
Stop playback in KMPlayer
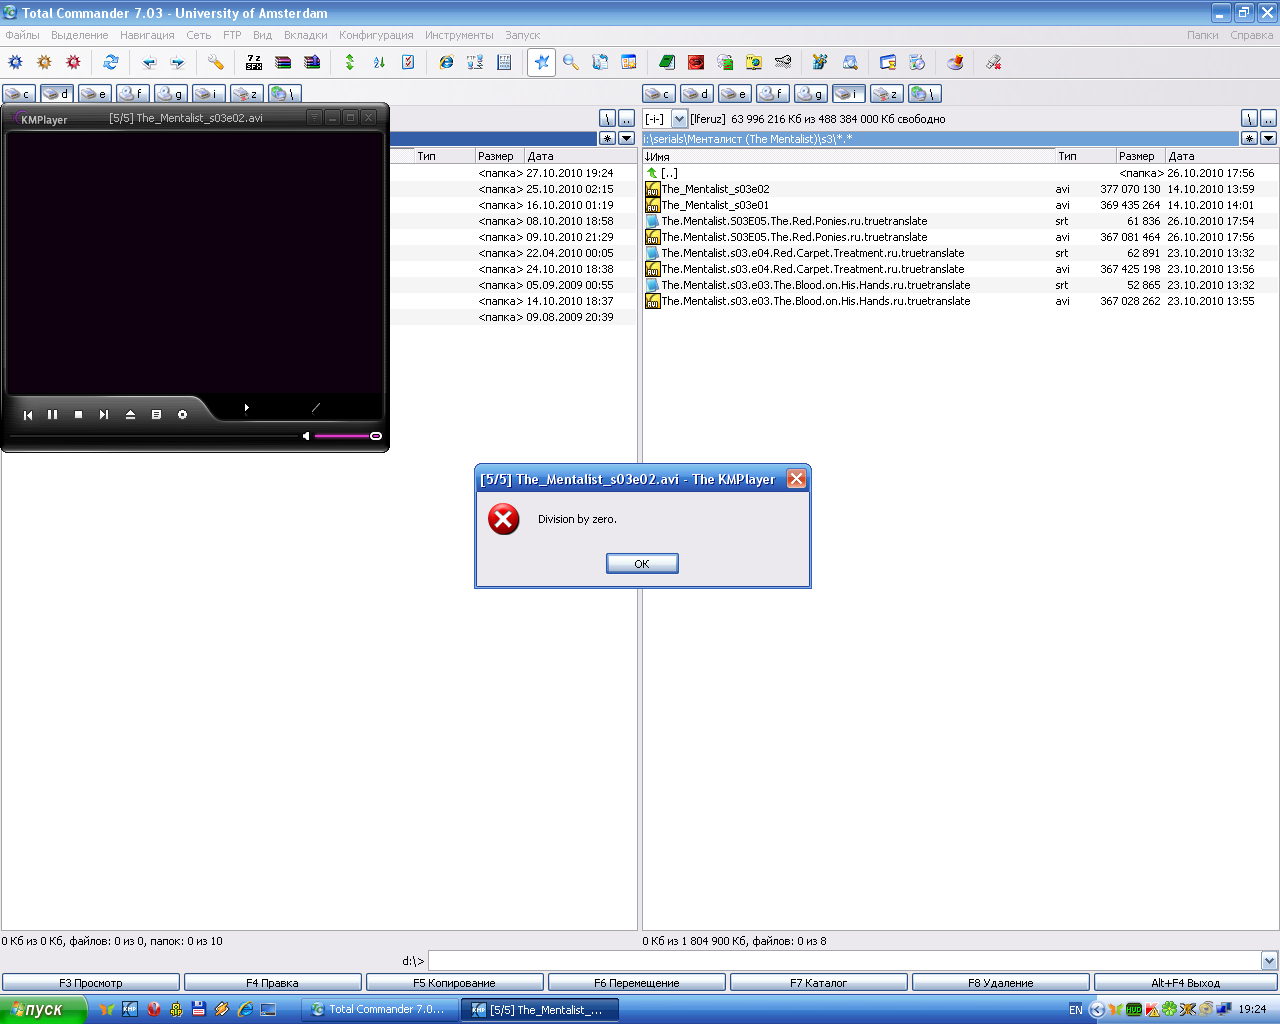click(78, 414)
